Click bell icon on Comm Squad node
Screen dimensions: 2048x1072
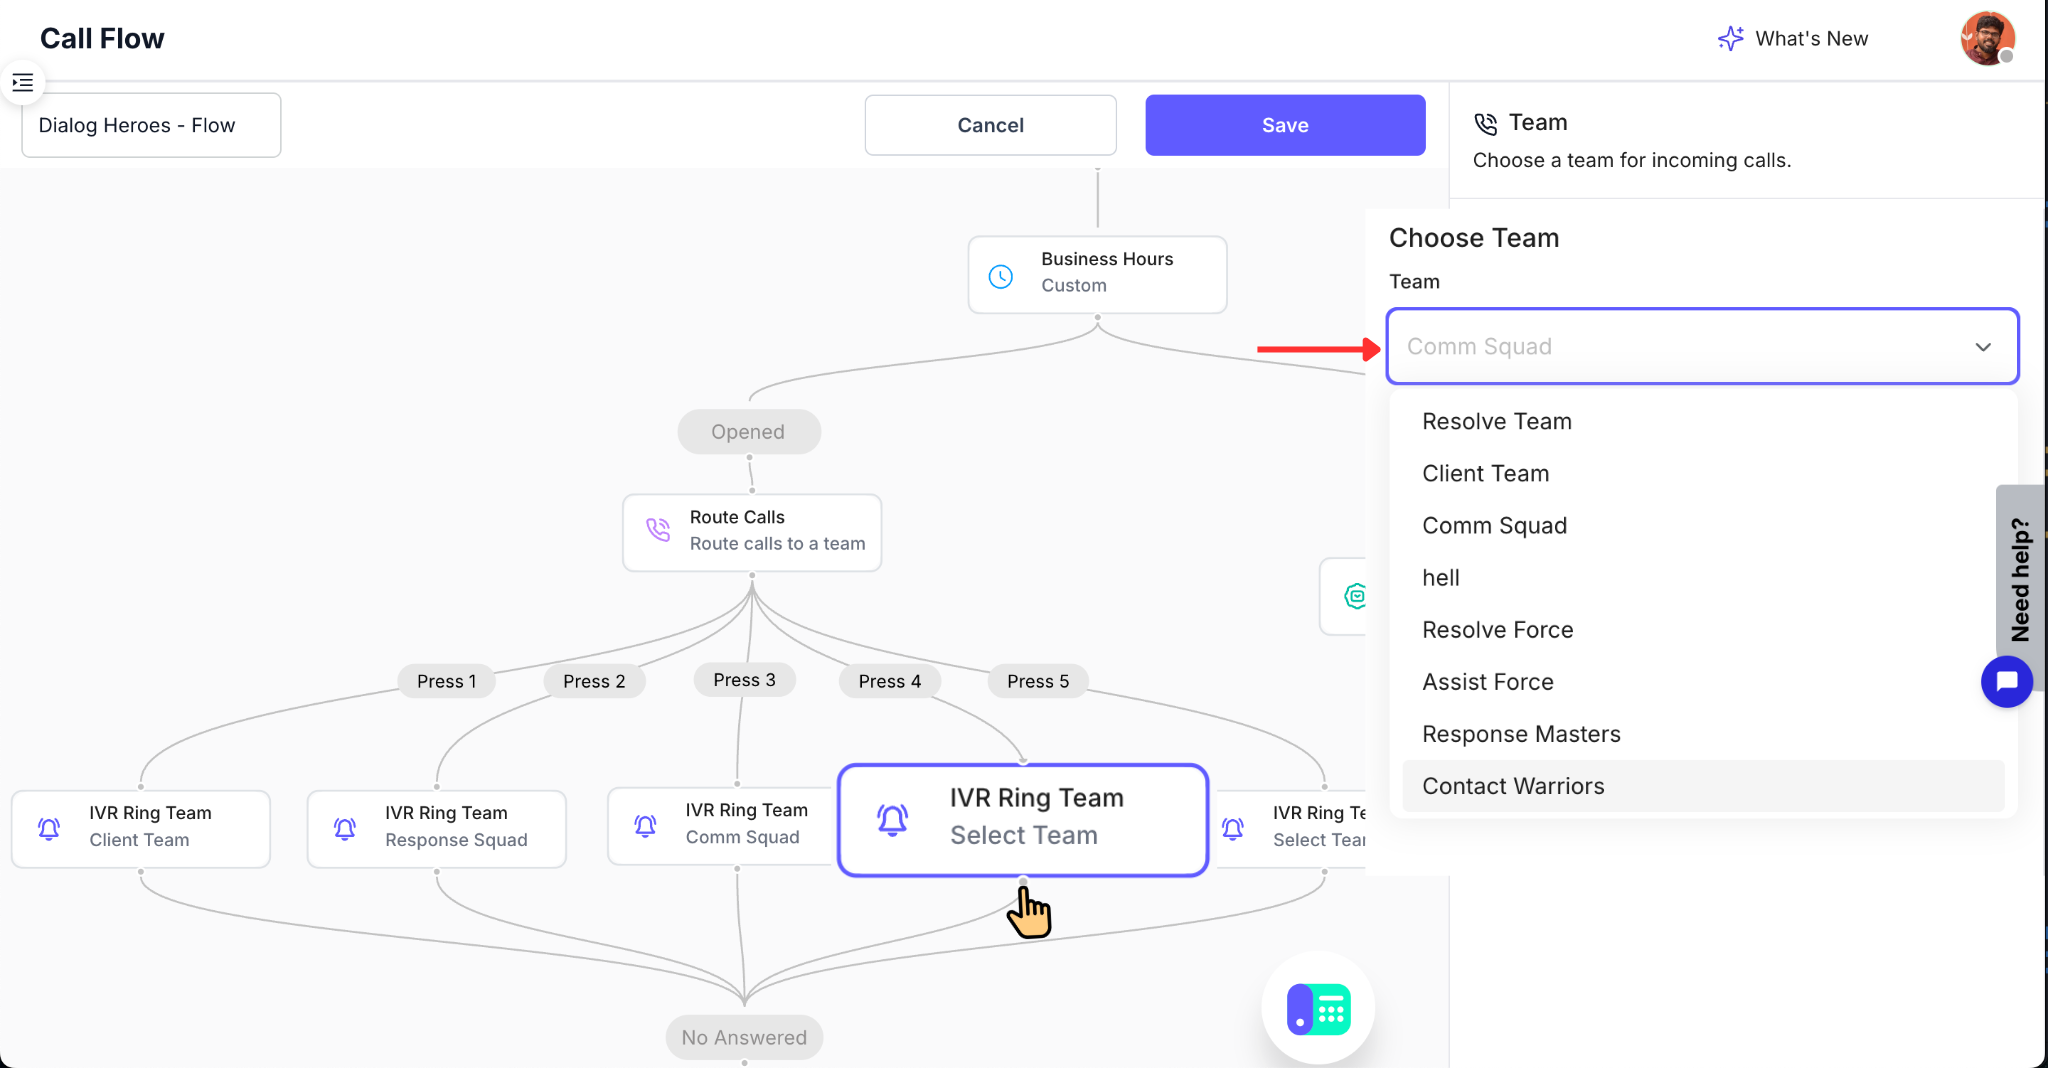click(x=646, y=826)
